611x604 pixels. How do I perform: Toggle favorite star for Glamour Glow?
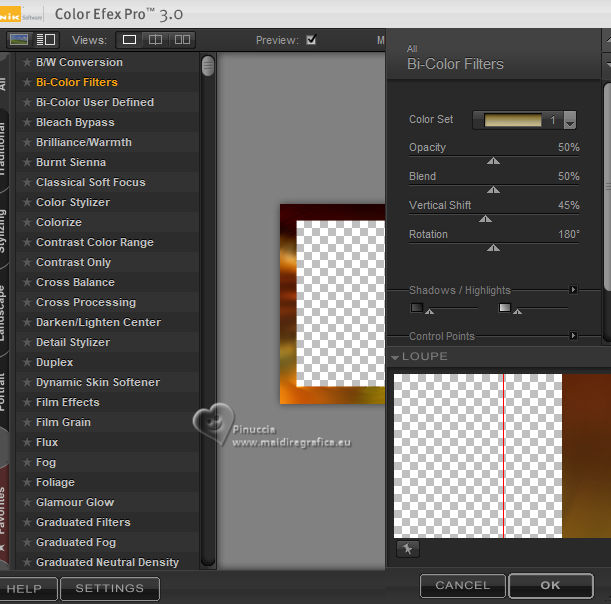(x=26, y=502)
